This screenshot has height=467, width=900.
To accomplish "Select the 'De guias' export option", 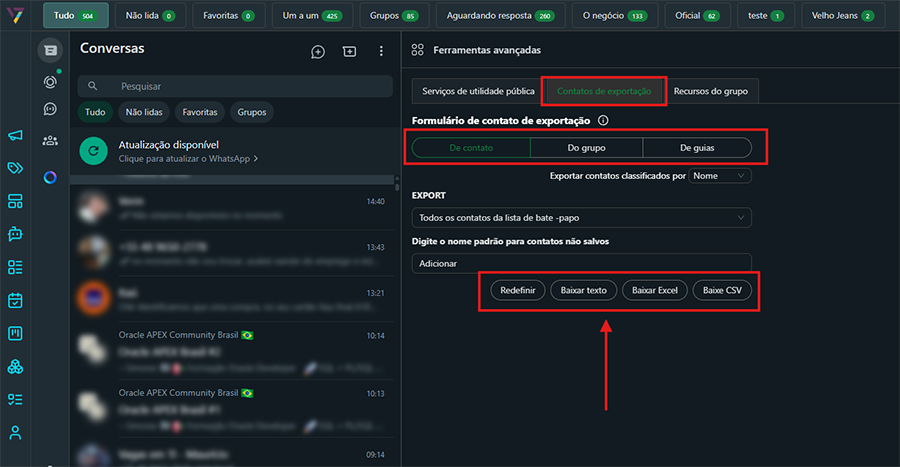I will click(698, 148).
